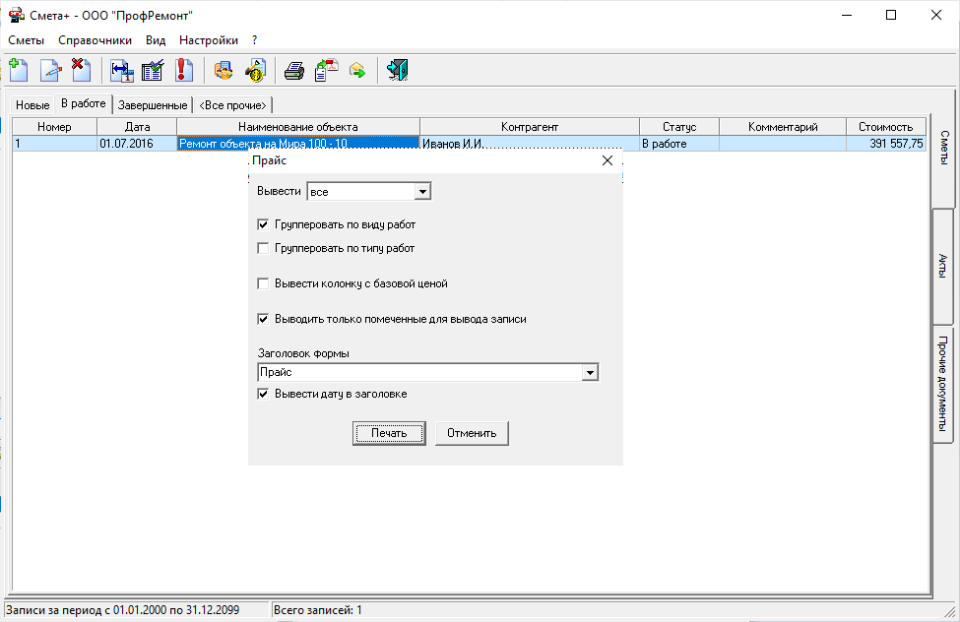Sort by the Дата column header
This screenshot has height=622, width=960.
(x=137, y=127)
